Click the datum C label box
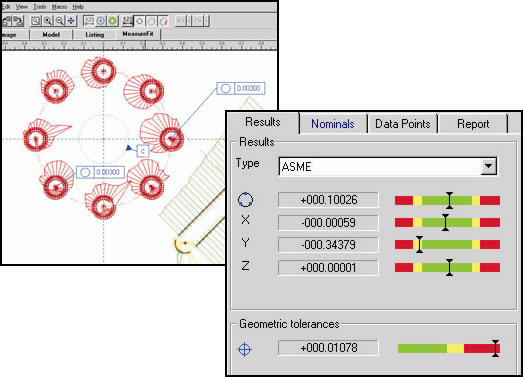This screenshot has width=523, height=377. pyautogui.click(x=143, y=151)
